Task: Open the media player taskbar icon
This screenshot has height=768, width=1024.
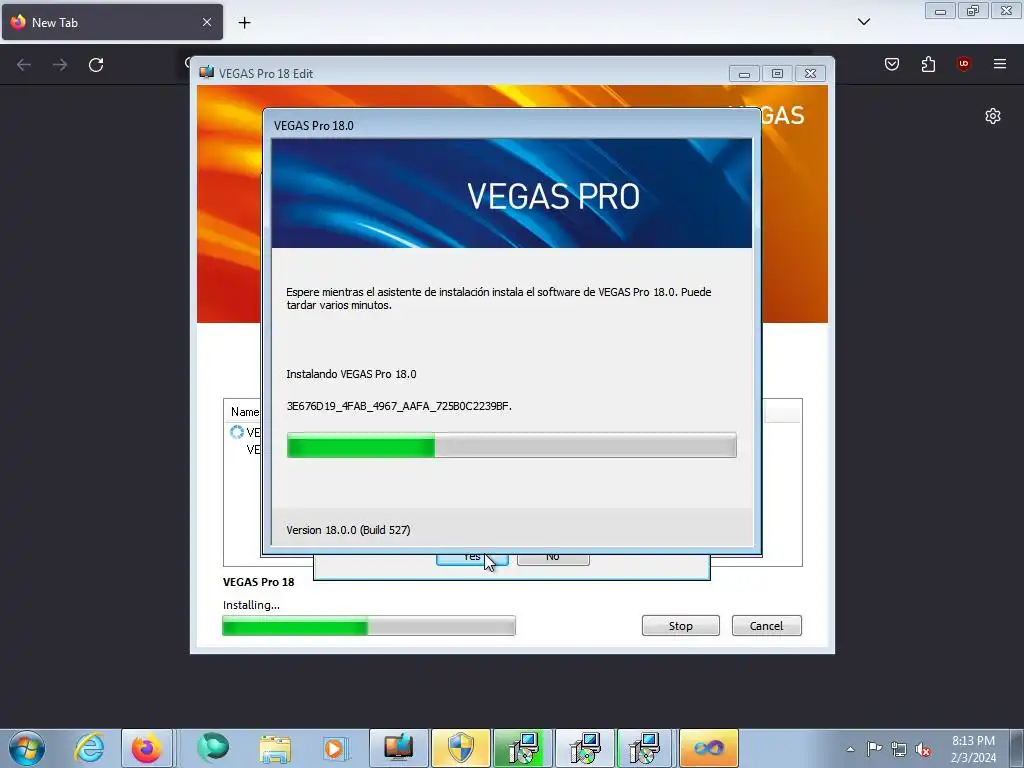Action: pos(335,748)
